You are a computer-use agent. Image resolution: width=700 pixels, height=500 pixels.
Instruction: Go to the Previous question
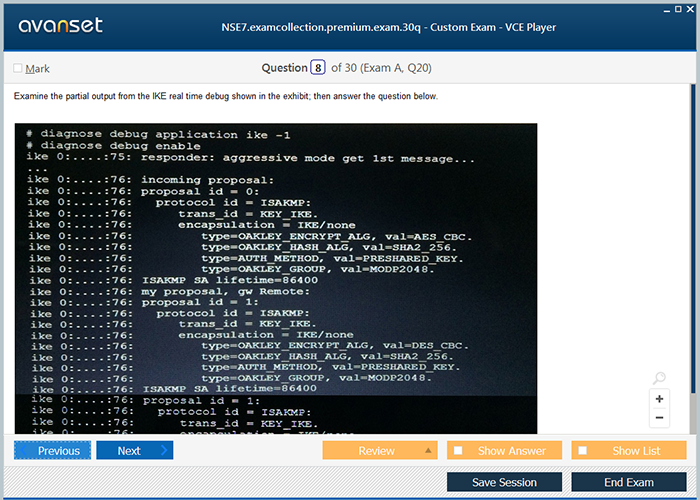[53, 451]
